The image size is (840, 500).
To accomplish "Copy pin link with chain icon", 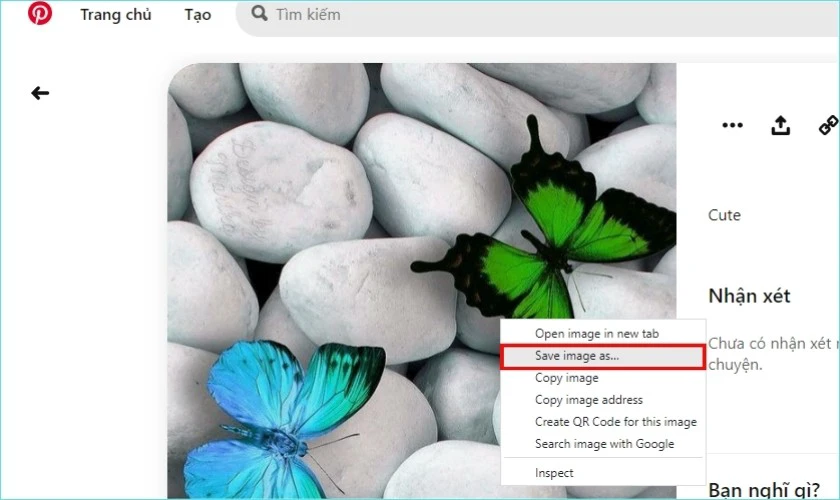I will point(829,125).
